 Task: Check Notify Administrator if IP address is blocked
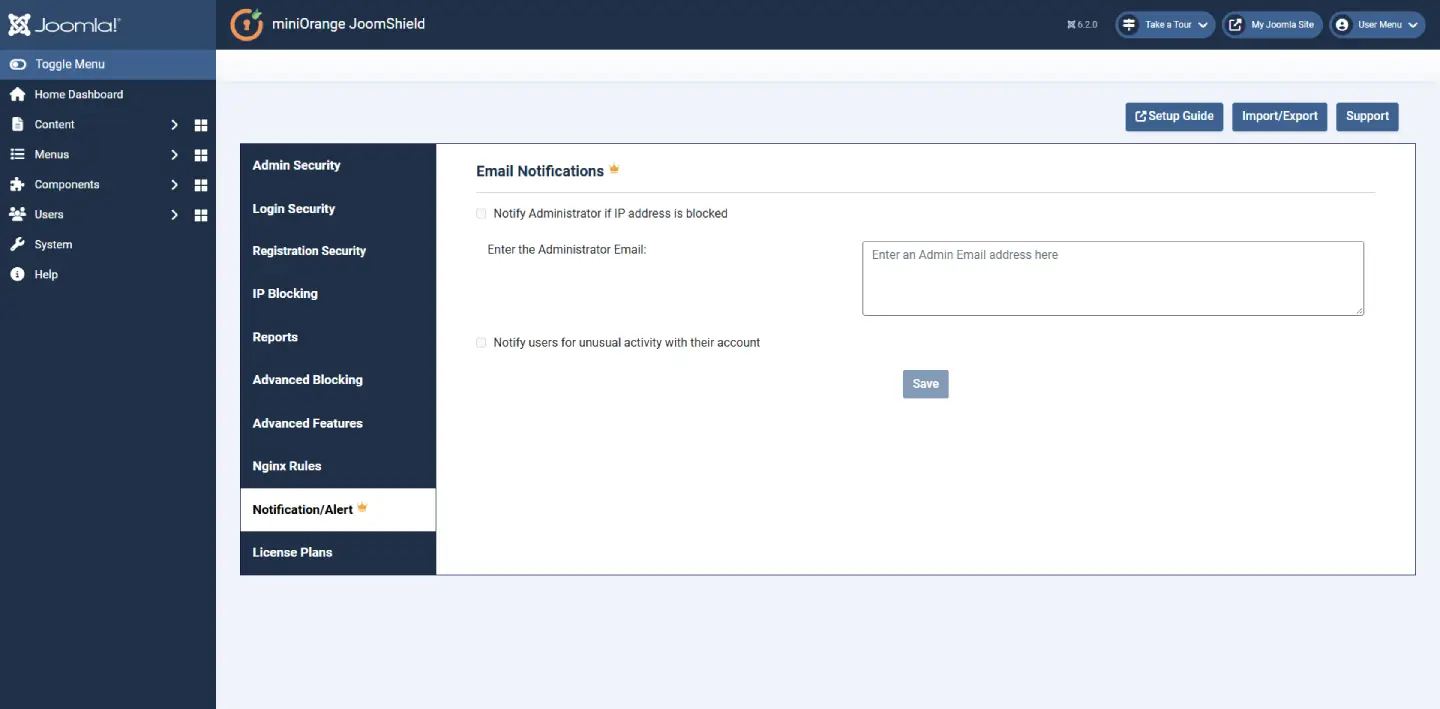pos(481,213)
